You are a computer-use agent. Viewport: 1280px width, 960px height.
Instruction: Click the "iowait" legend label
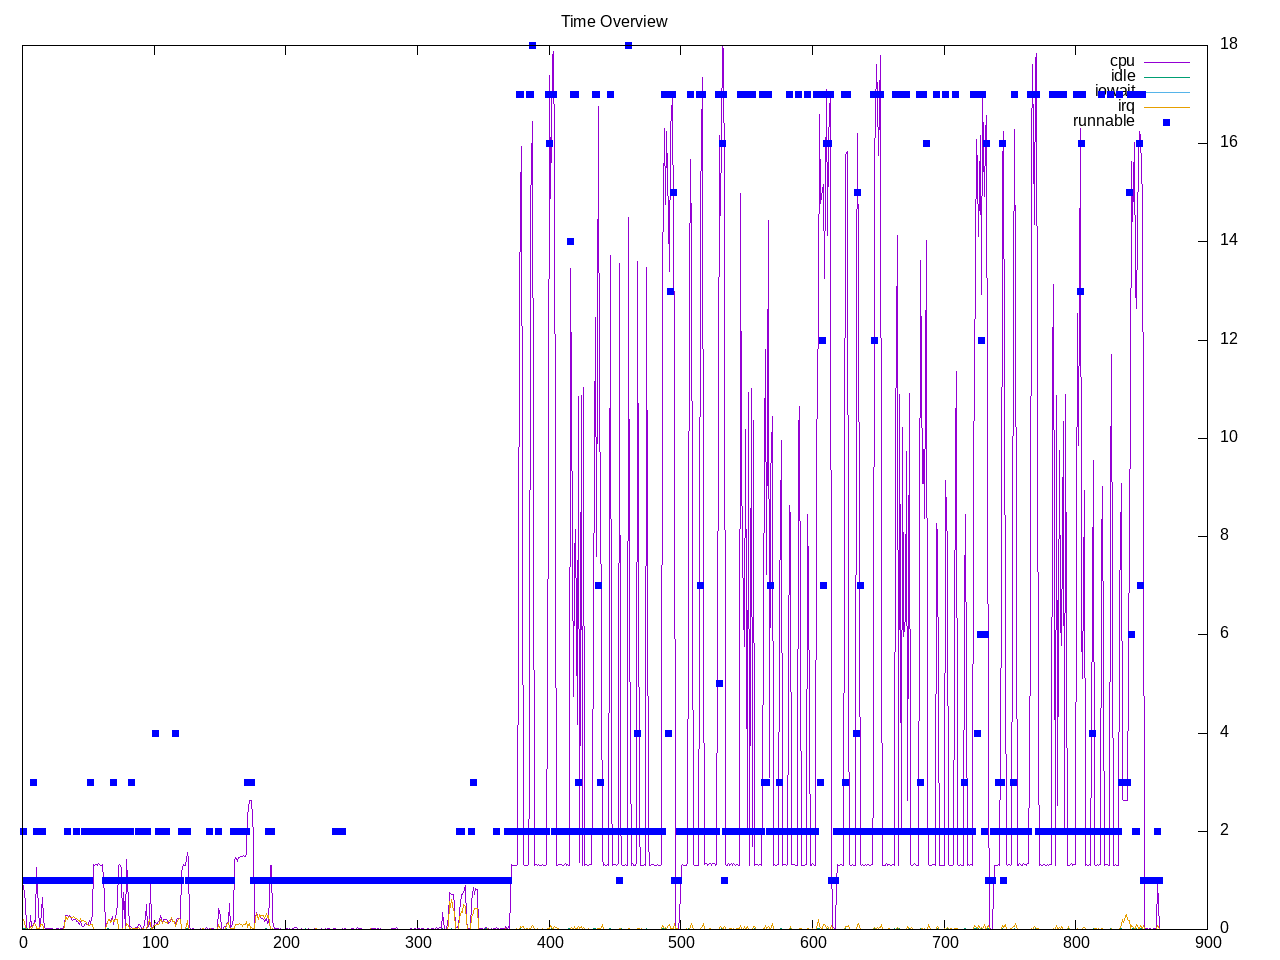point(1114,91)
